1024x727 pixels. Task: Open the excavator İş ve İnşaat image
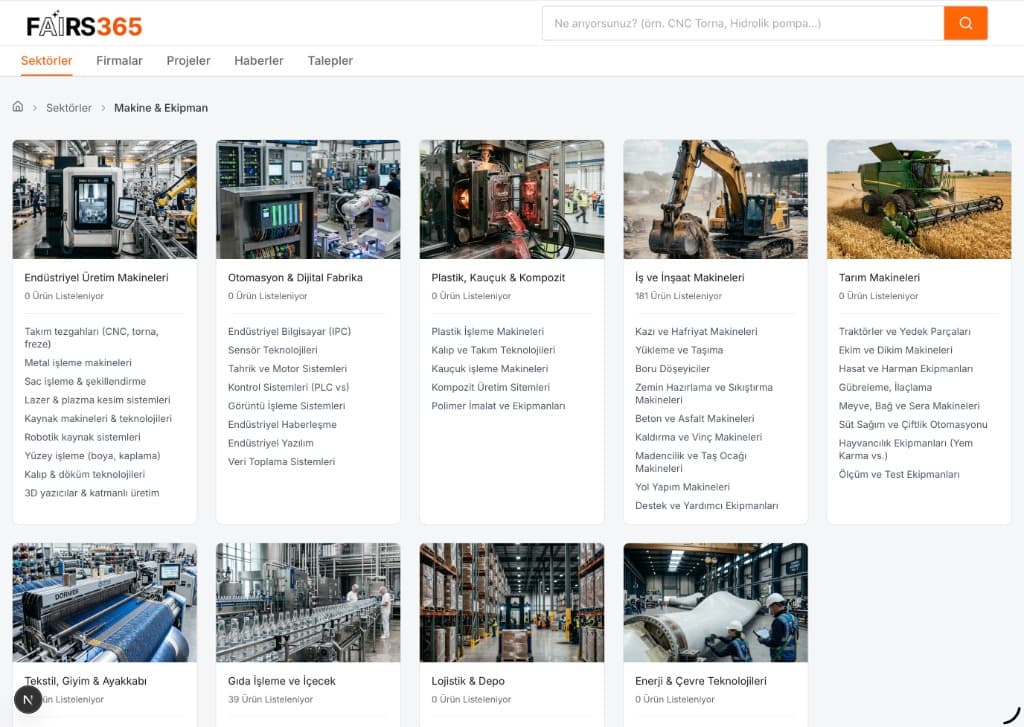(x=715, y=199)
